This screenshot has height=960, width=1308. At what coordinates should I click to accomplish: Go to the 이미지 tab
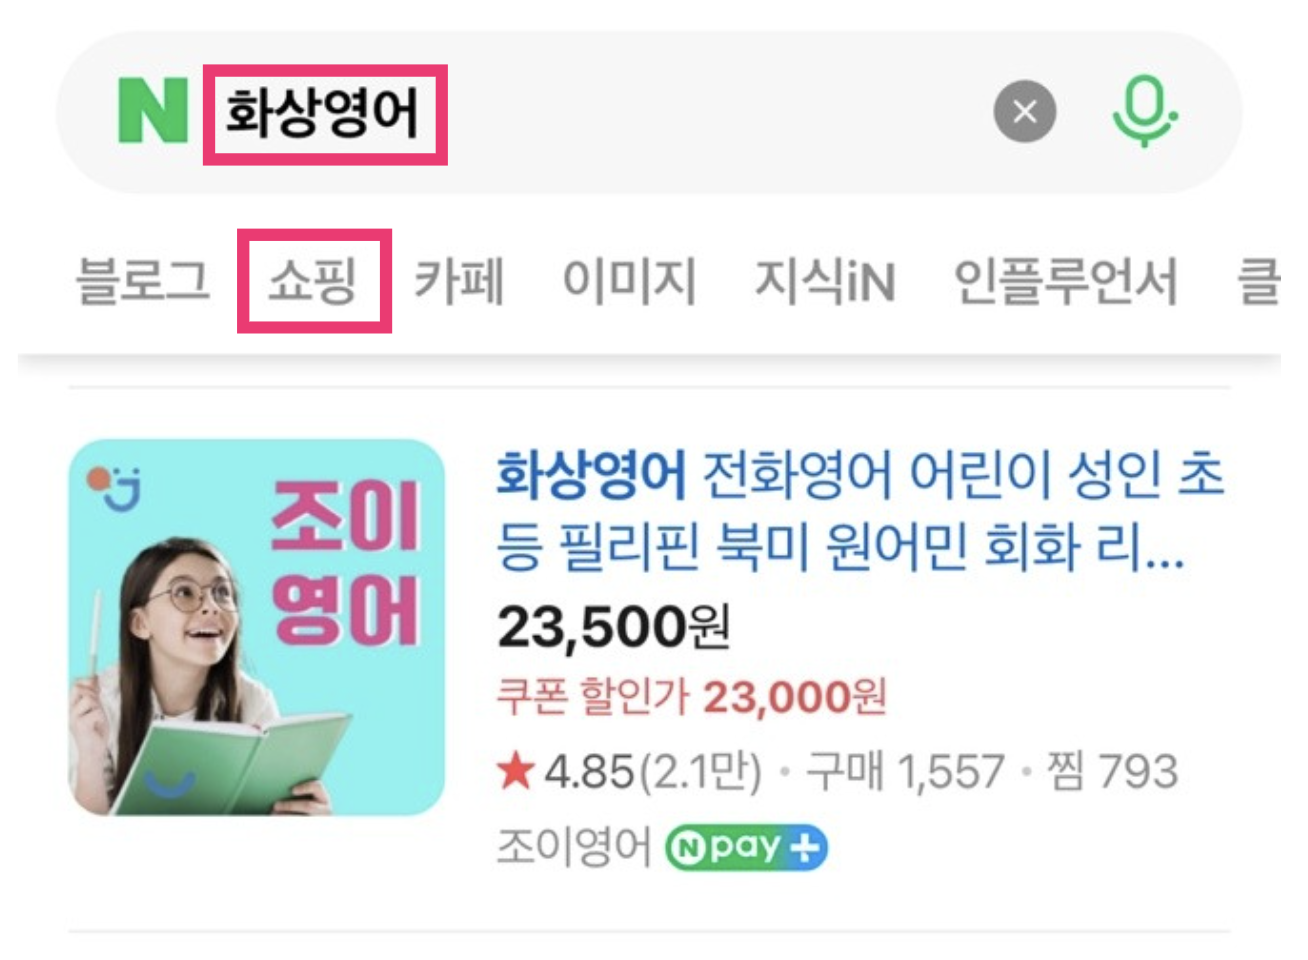[629, 280]
